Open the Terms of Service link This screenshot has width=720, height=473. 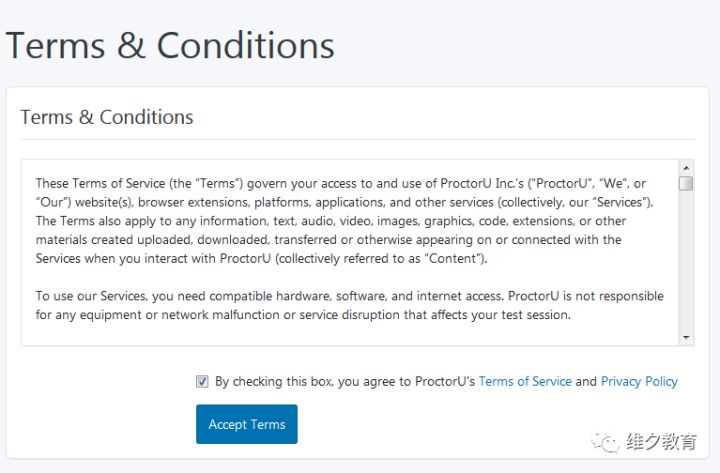tap(525, 381)
